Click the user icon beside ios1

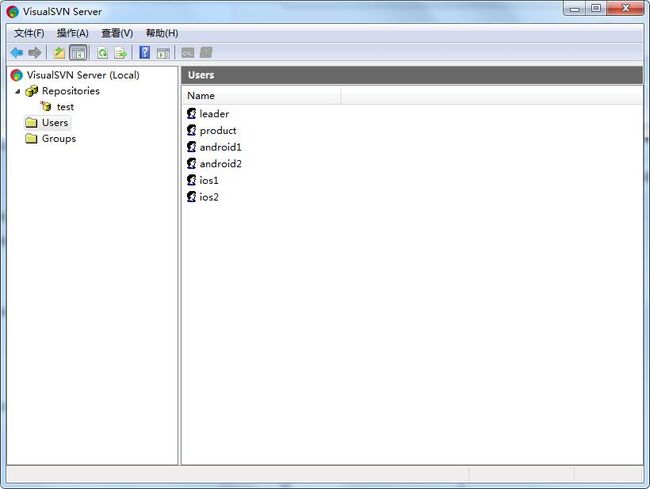[x=192, y=180]
